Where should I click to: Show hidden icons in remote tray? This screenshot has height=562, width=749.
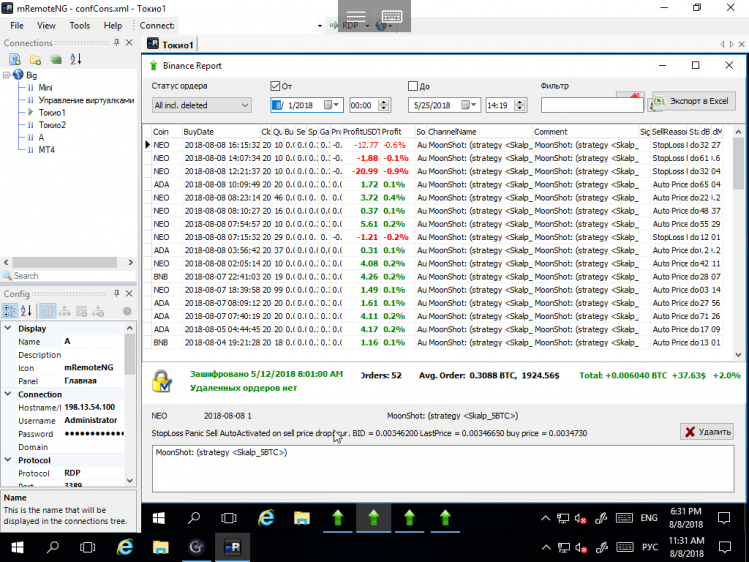(545, 518)
